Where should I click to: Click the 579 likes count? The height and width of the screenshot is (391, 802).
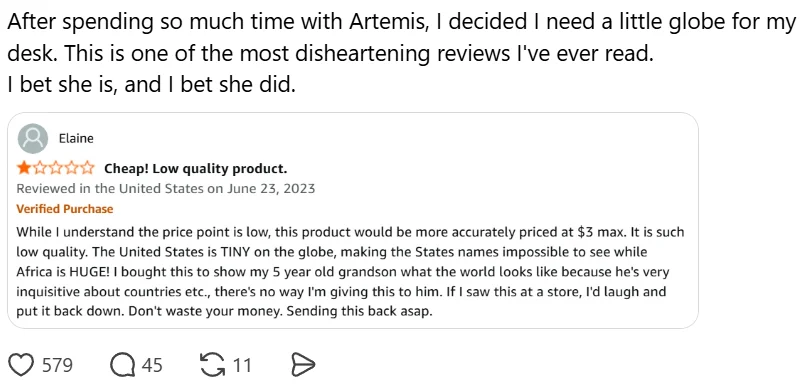tap(57, 366)
